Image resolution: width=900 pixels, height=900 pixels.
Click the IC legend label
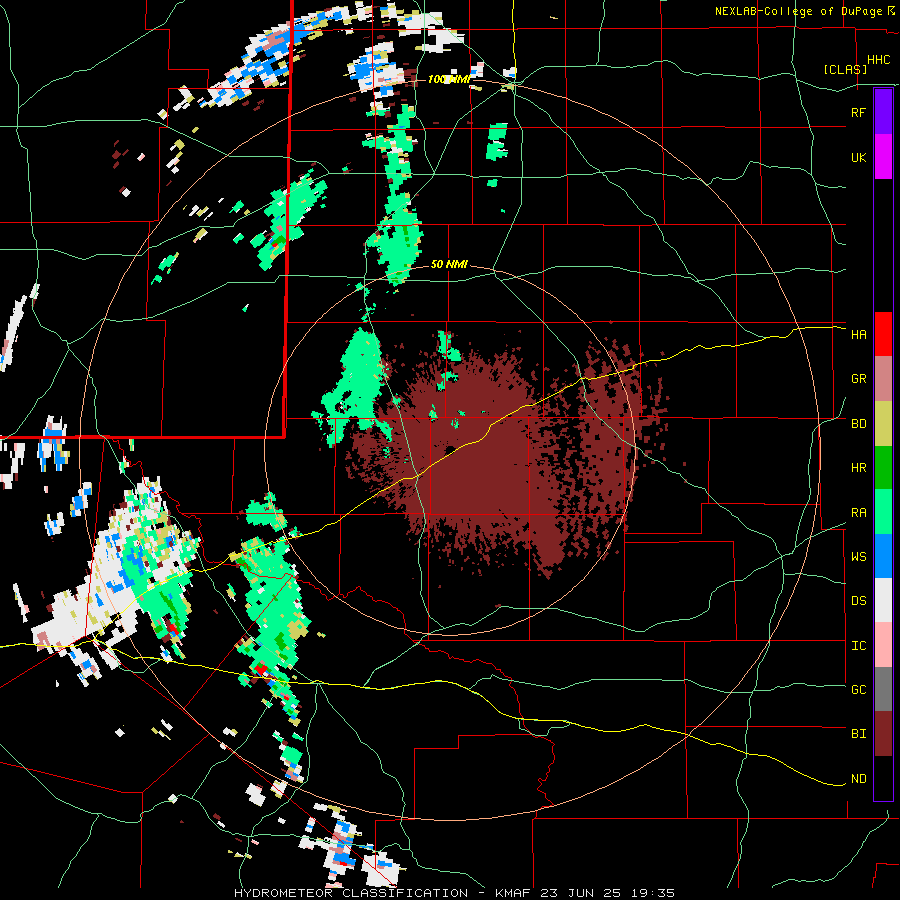(858, 646)
